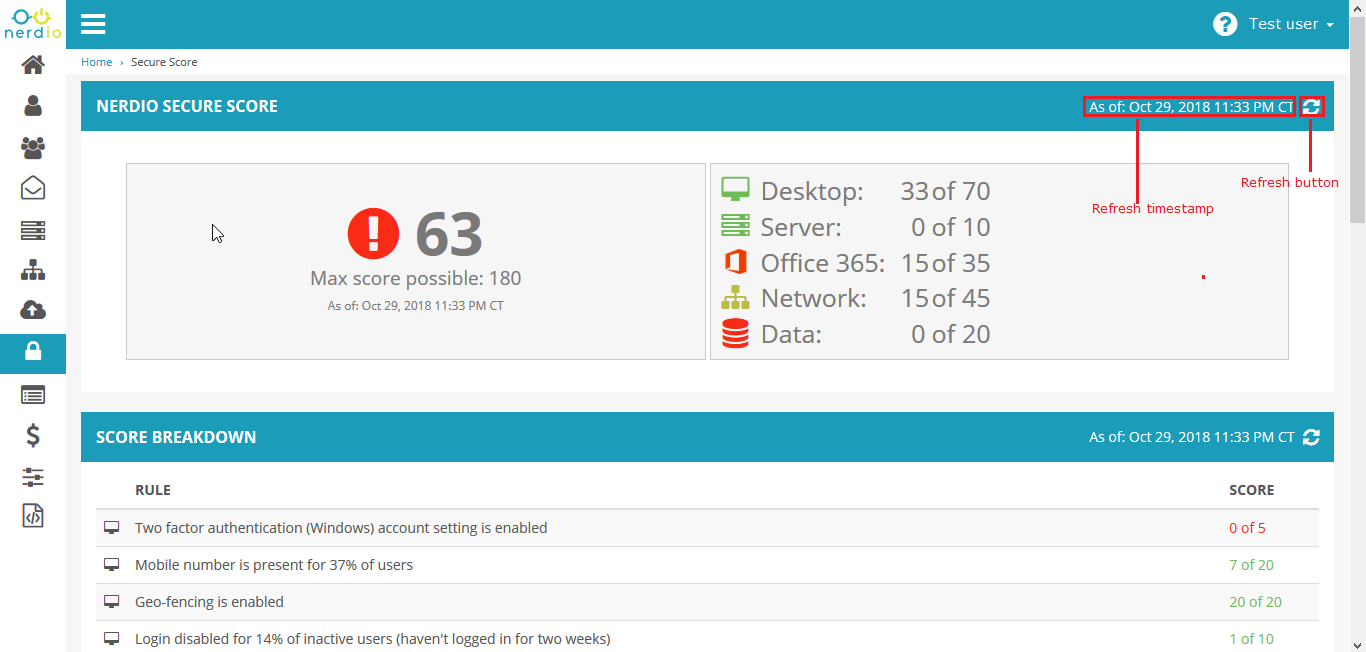Click the Secure Score breadcrumb
Screen dimensions: 1366x652
[x=164, y=62]
